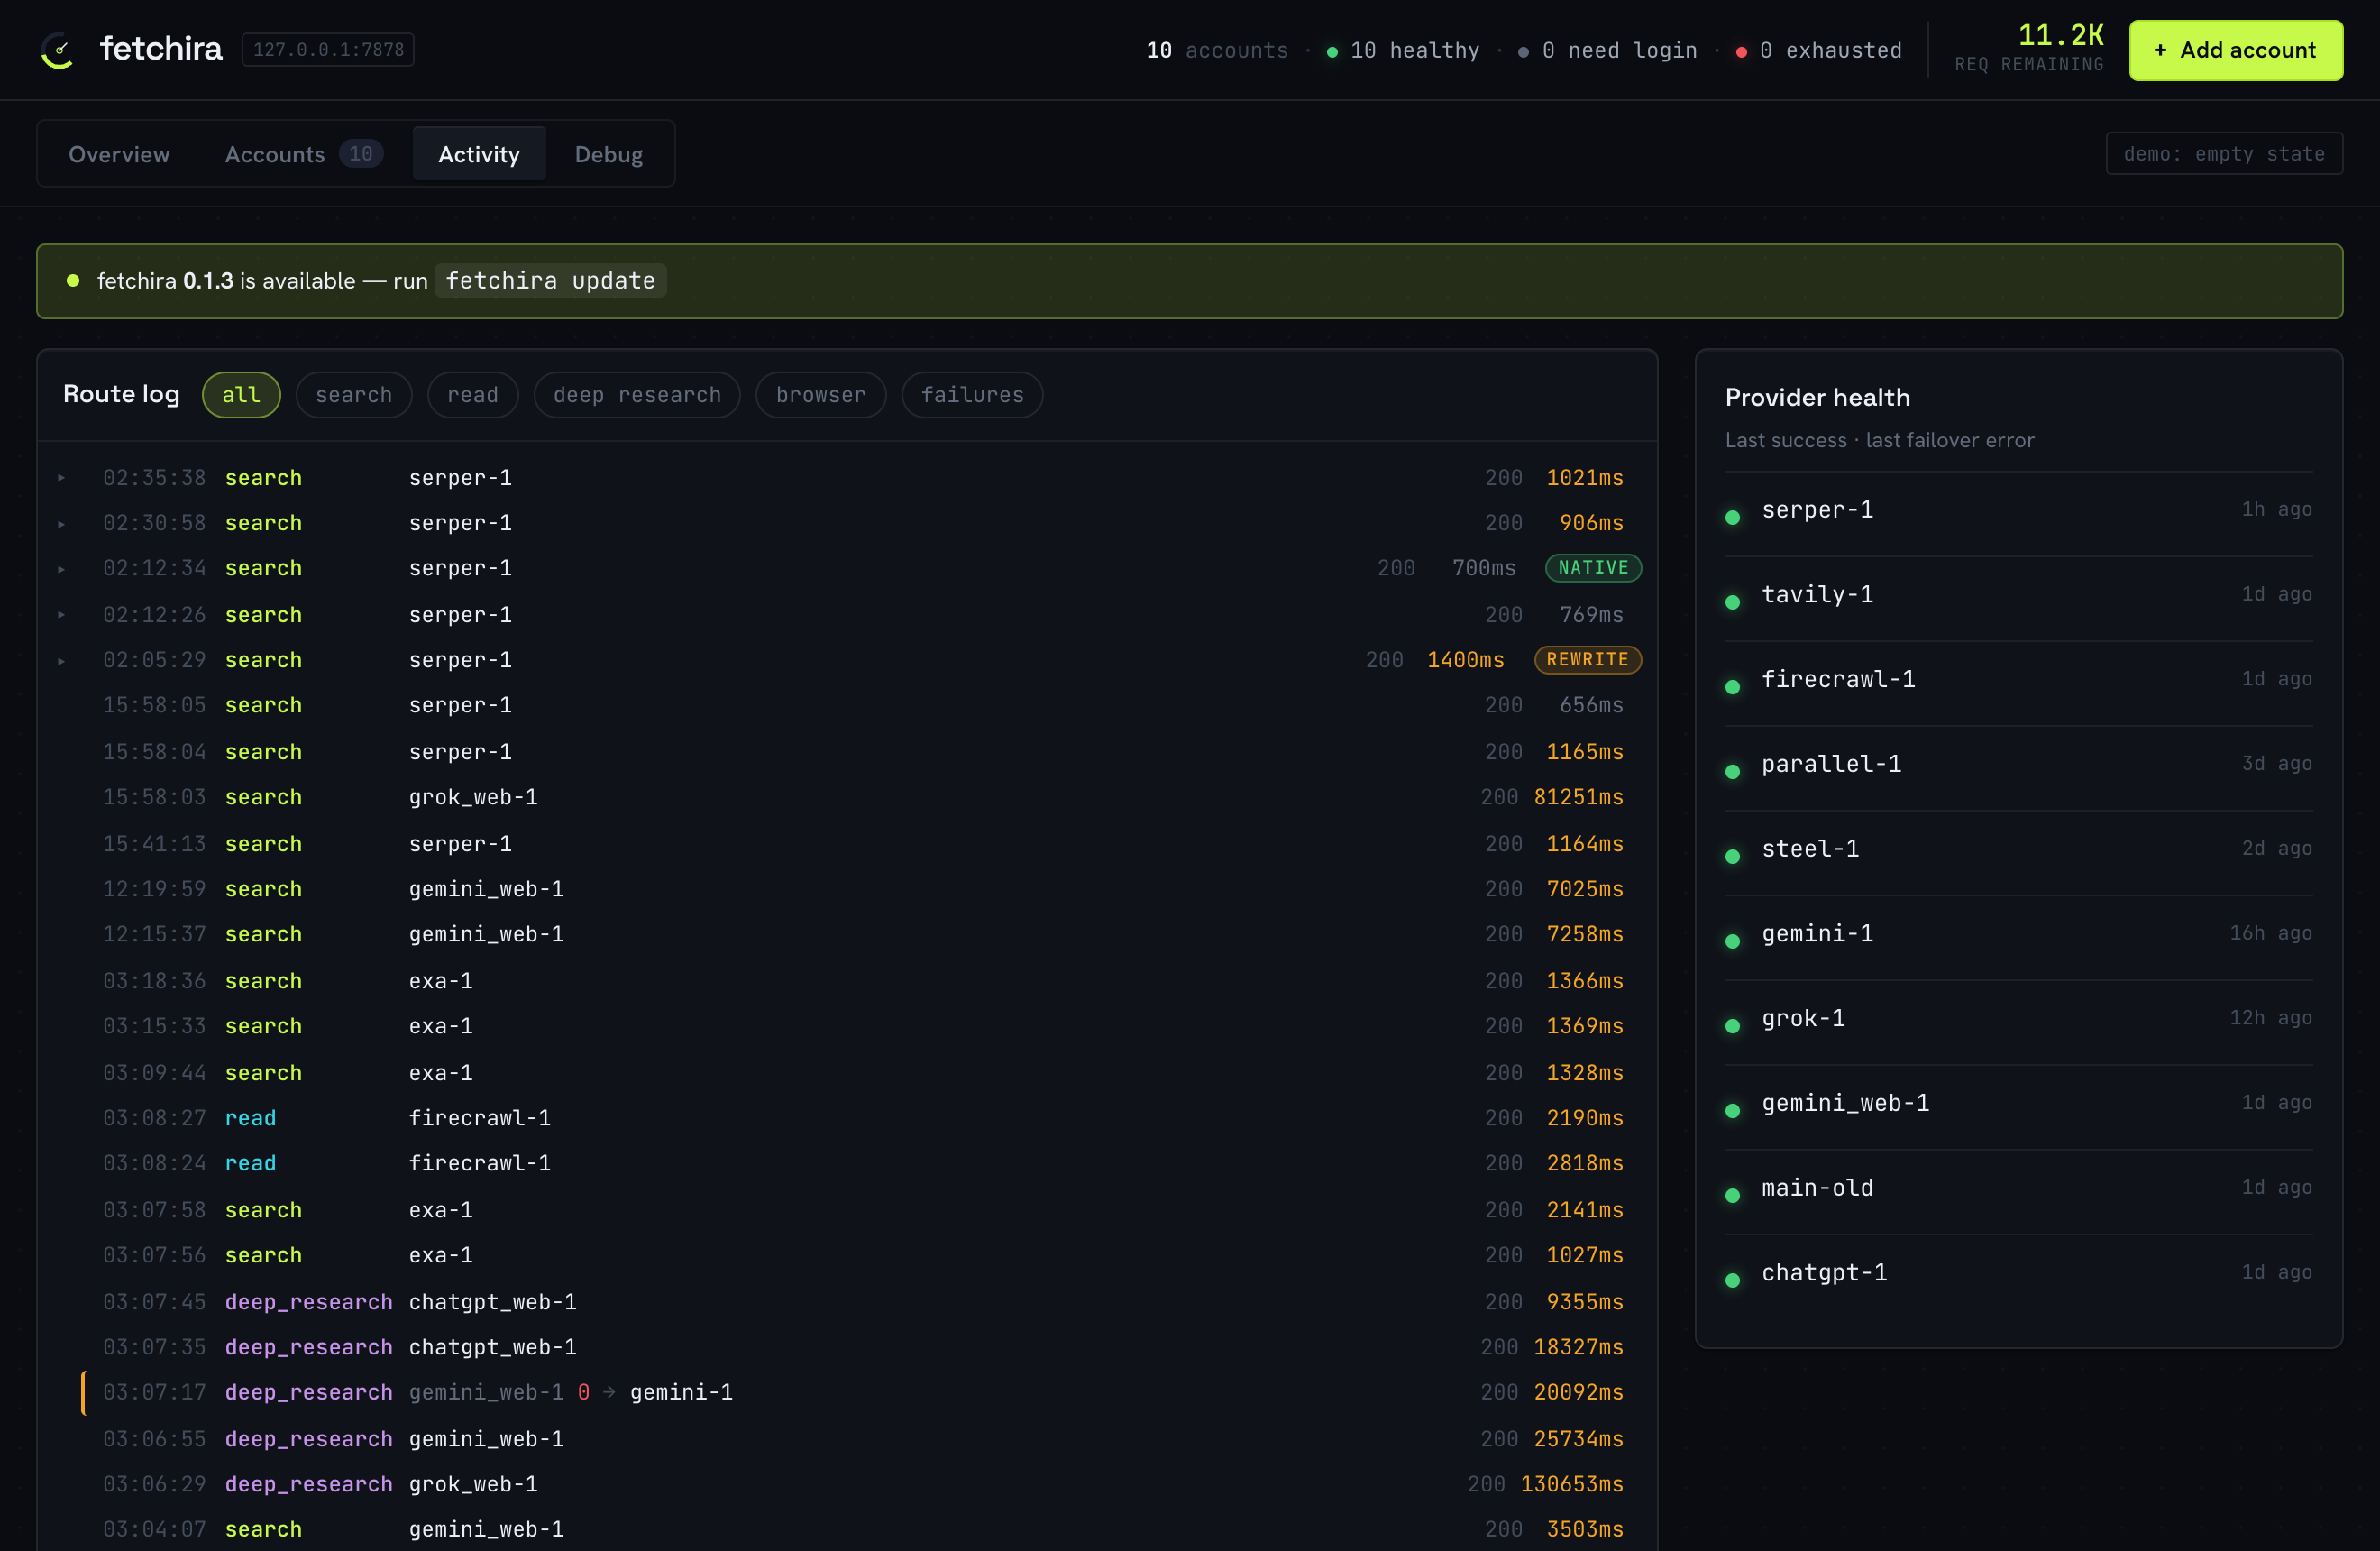This screenshot has width=2380, height=1551.
Task: Switch to the Accounts tab
Action: coord(304,154)
